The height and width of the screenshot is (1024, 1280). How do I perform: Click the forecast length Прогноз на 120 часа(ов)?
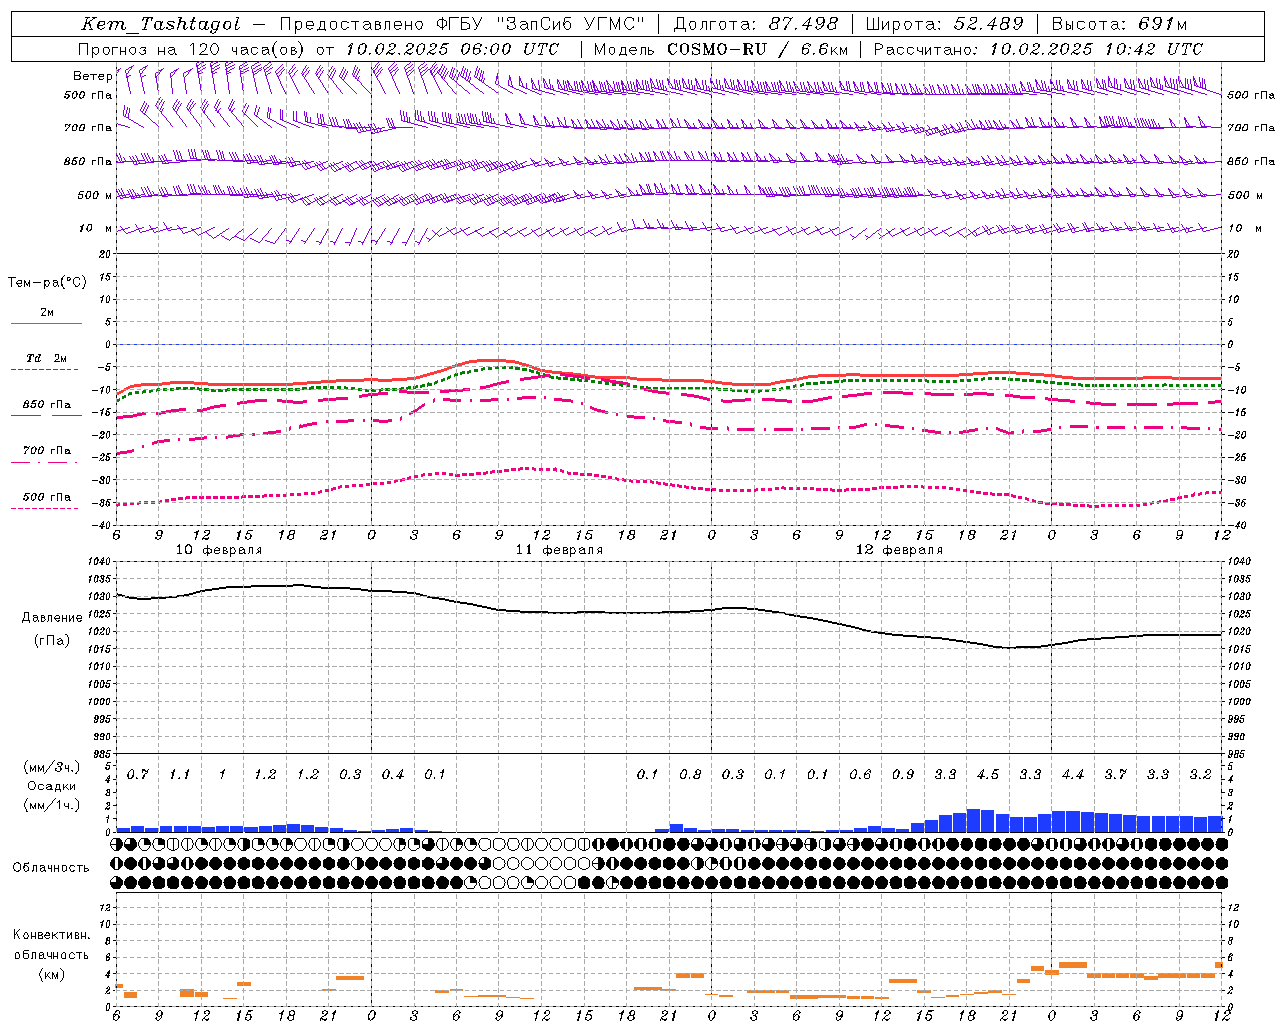click(x=193, y=49)
